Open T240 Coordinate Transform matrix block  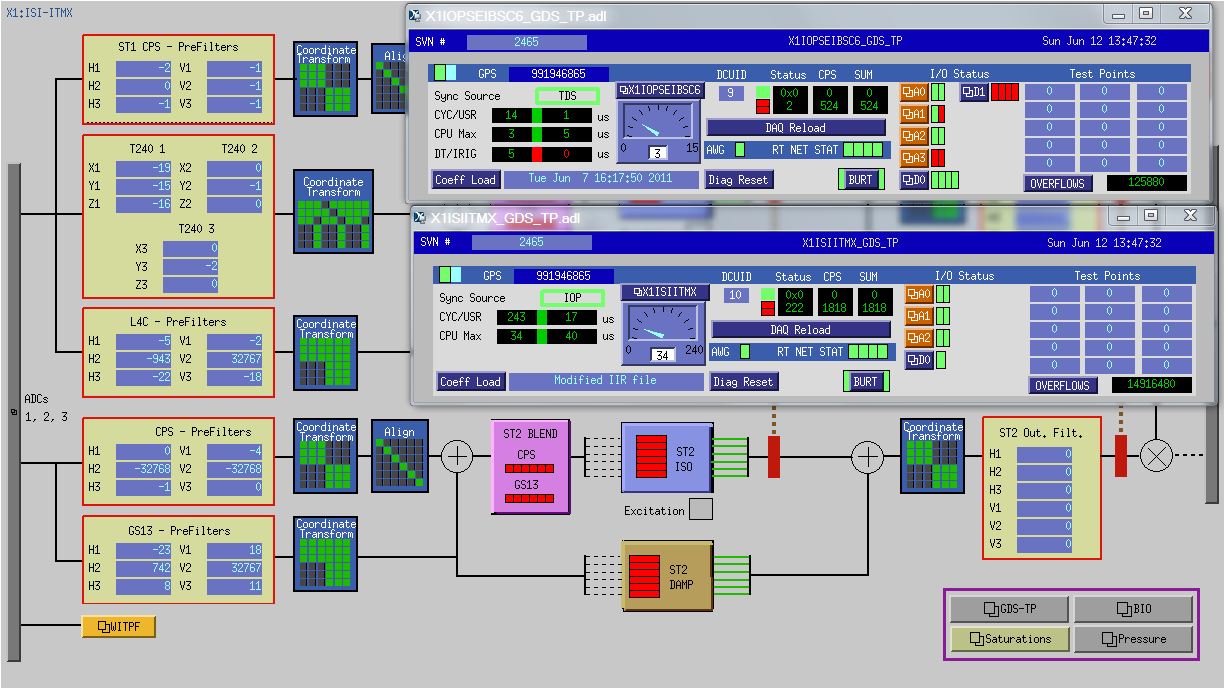point(333,212)
